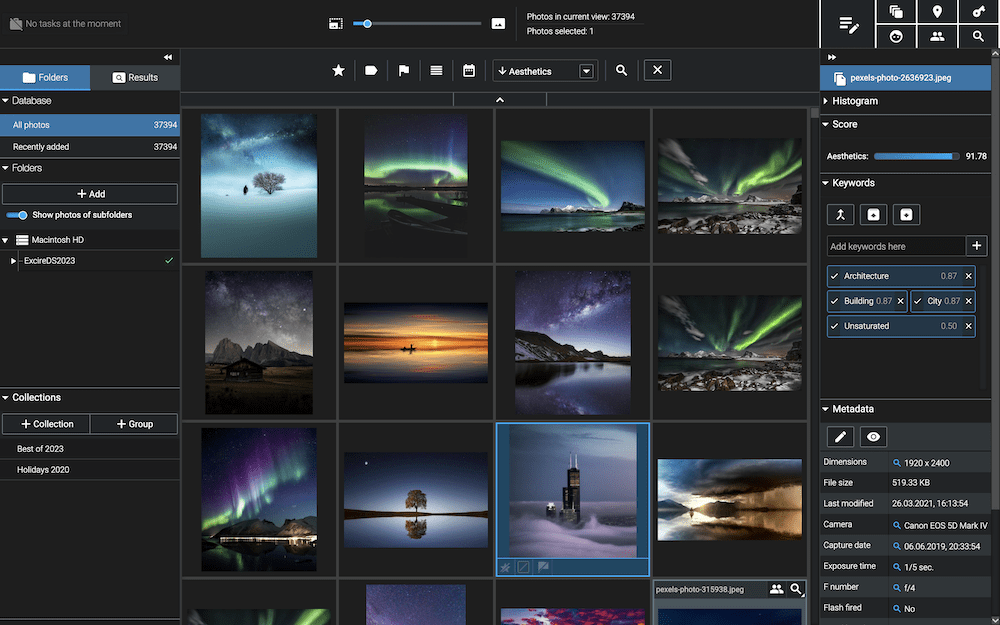The width and height of the screenshot is (1000, 625).
Task: Expand the Histogram section
Action: [x=855, y=101]
